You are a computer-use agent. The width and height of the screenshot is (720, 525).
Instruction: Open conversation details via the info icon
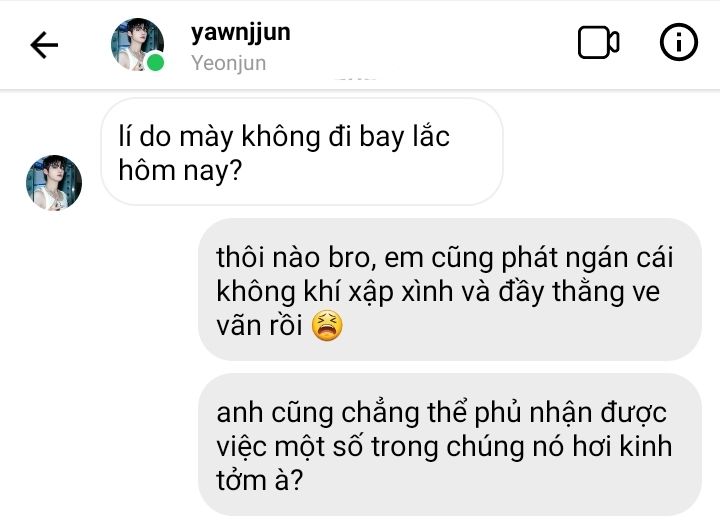pyautogui.click(x=679, y=42)
